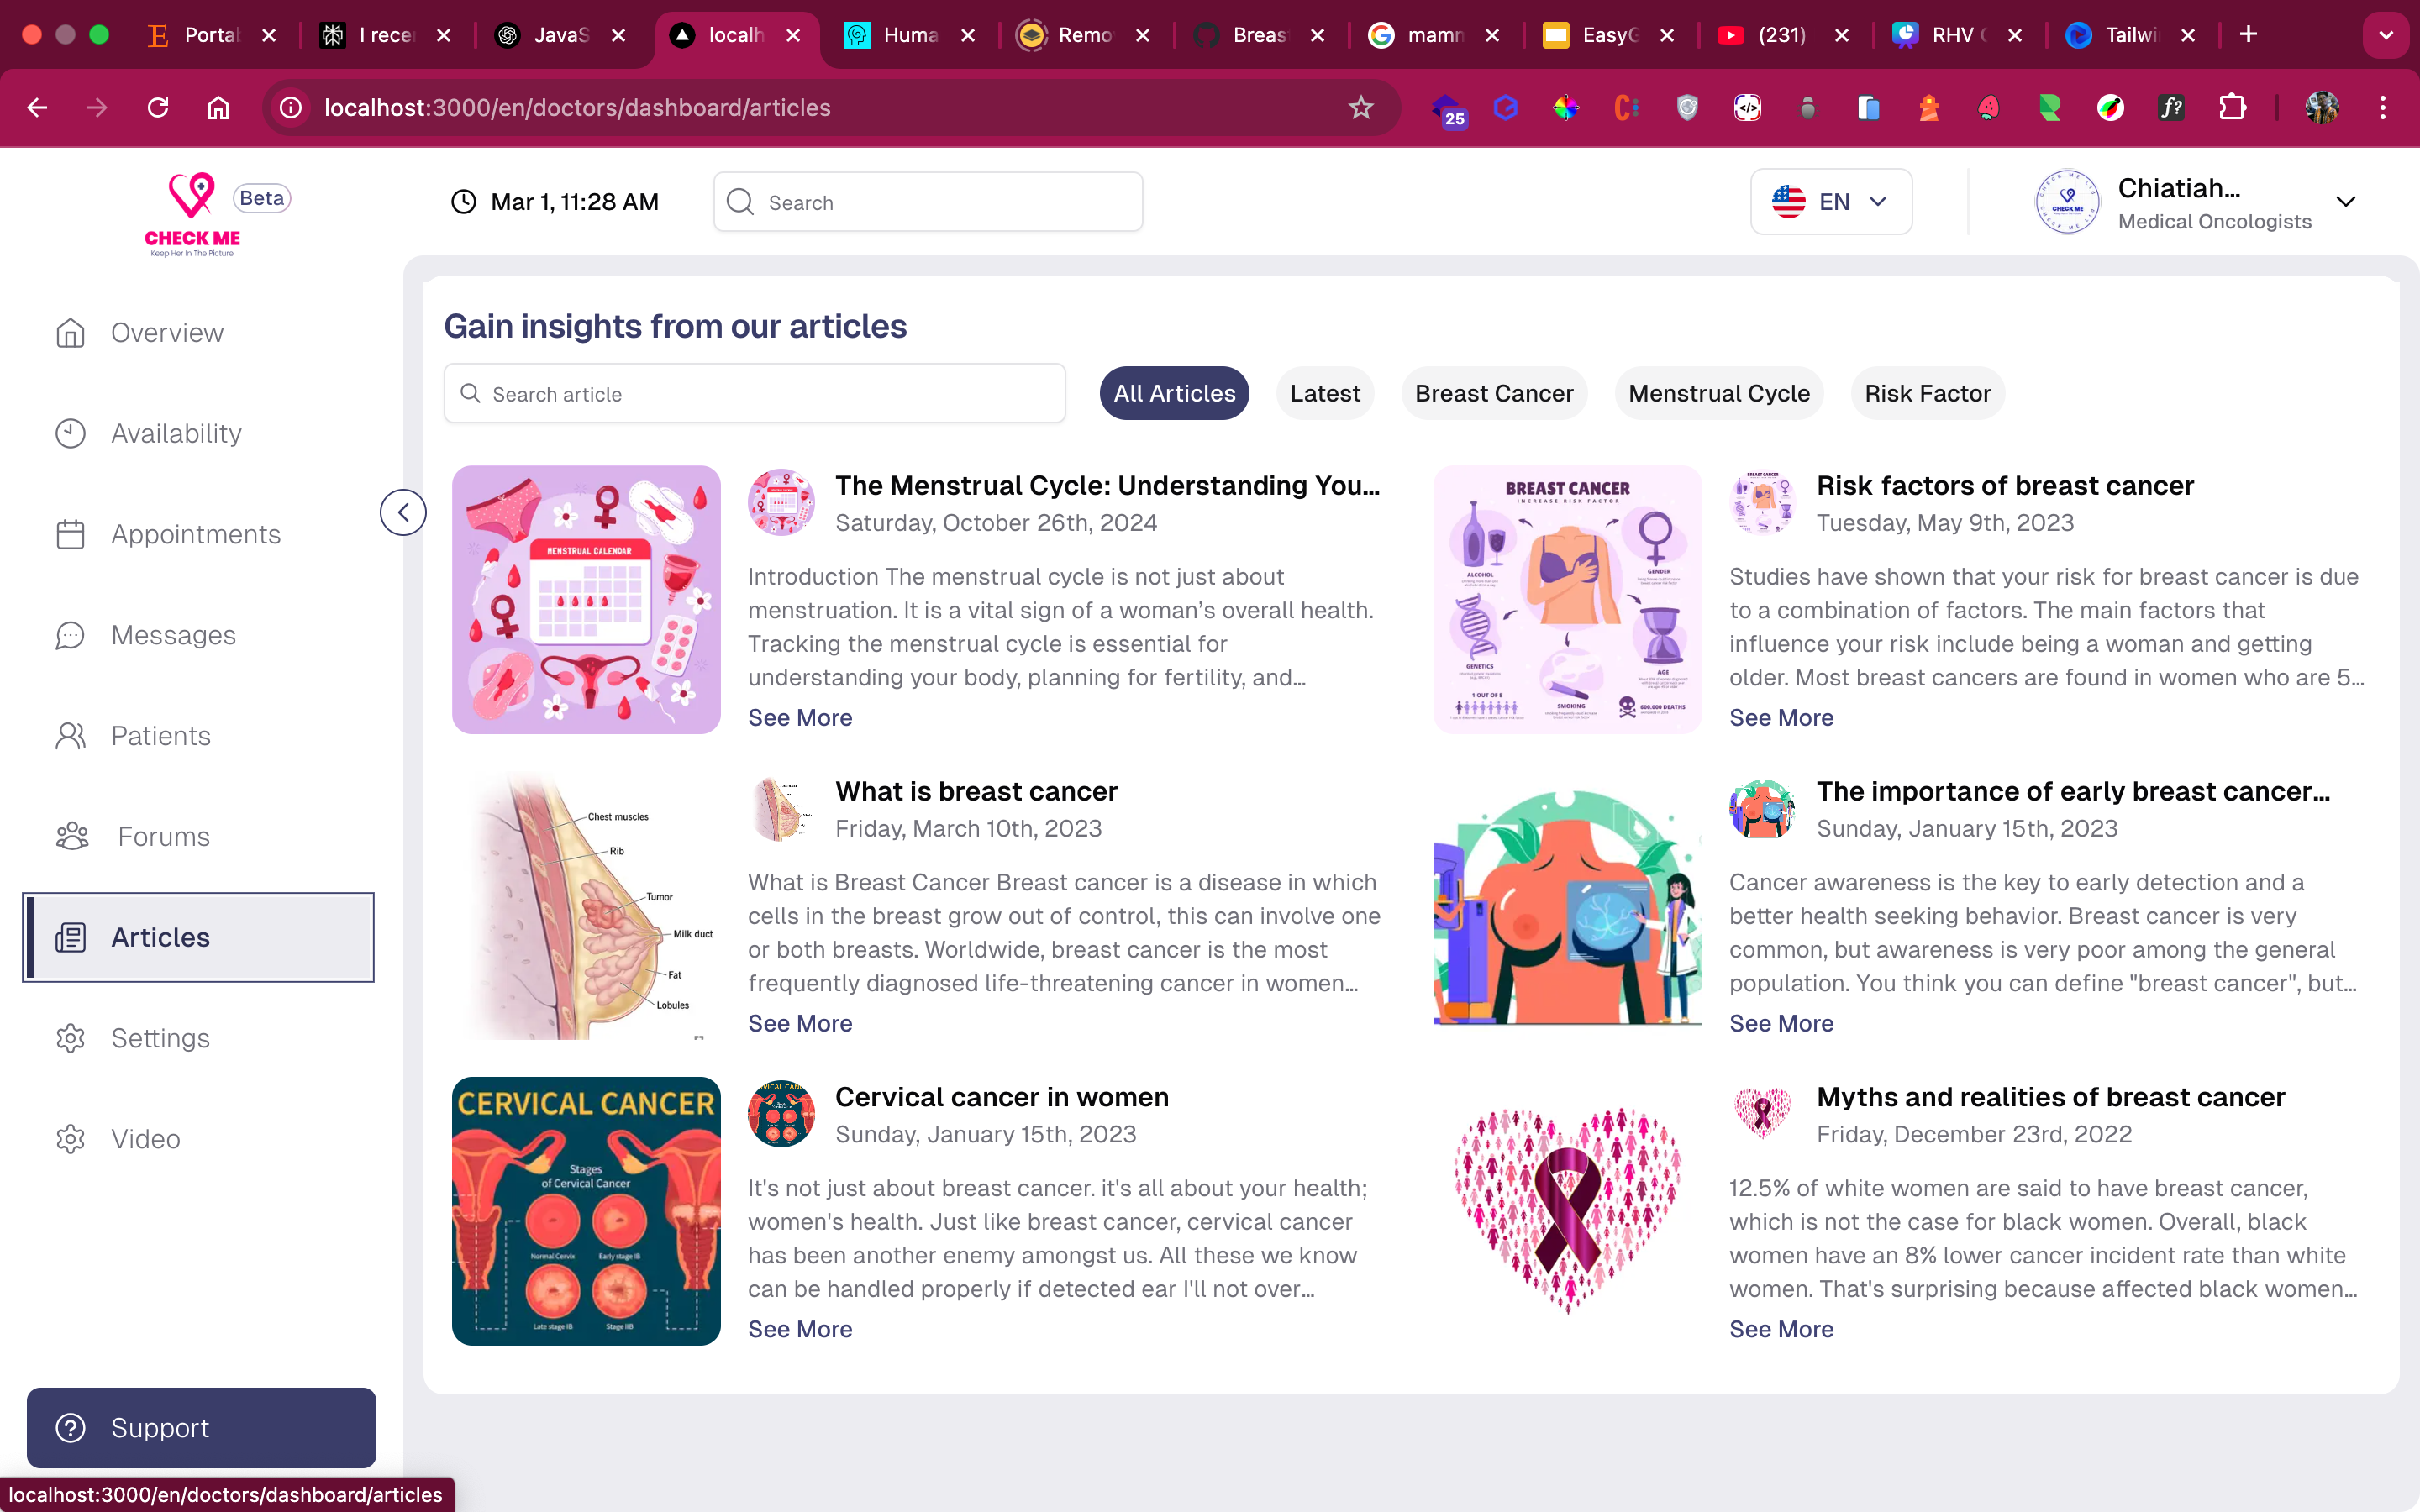Click See More under Cervical cancer article
The image size is (2420, 1512).
[x=800, y=1329]
